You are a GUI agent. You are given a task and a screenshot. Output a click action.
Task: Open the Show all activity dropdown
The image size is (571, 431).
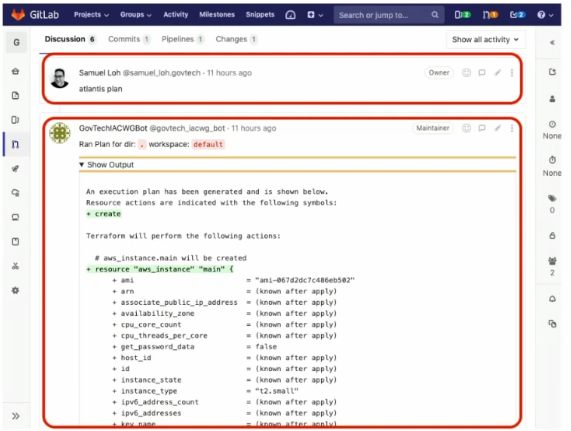click(x=485, y=39)
